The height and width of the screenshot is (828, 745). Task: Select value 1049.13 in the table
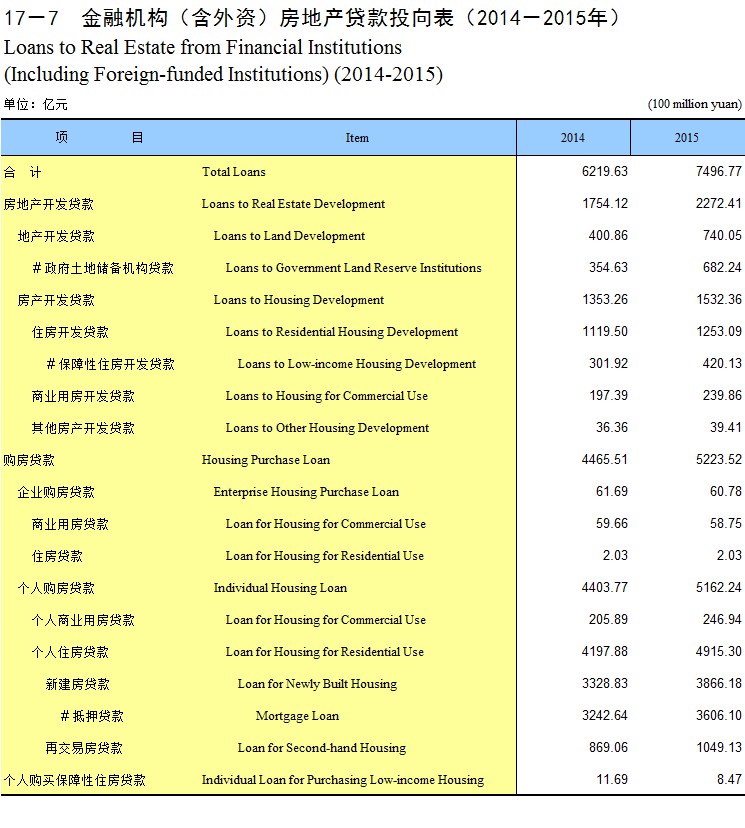(719, 747)
